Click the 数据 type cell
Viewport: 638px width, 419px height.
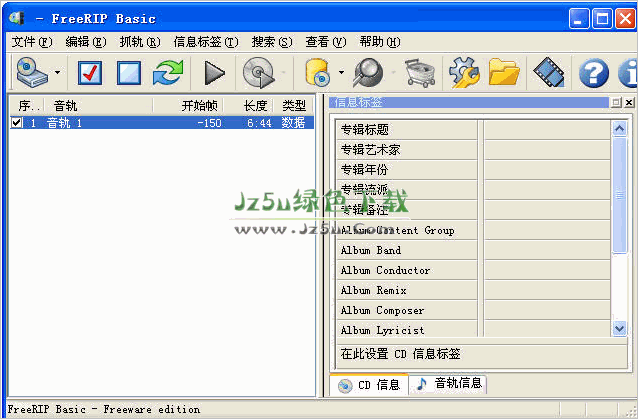pyautogui.click(x=293, y=122)
